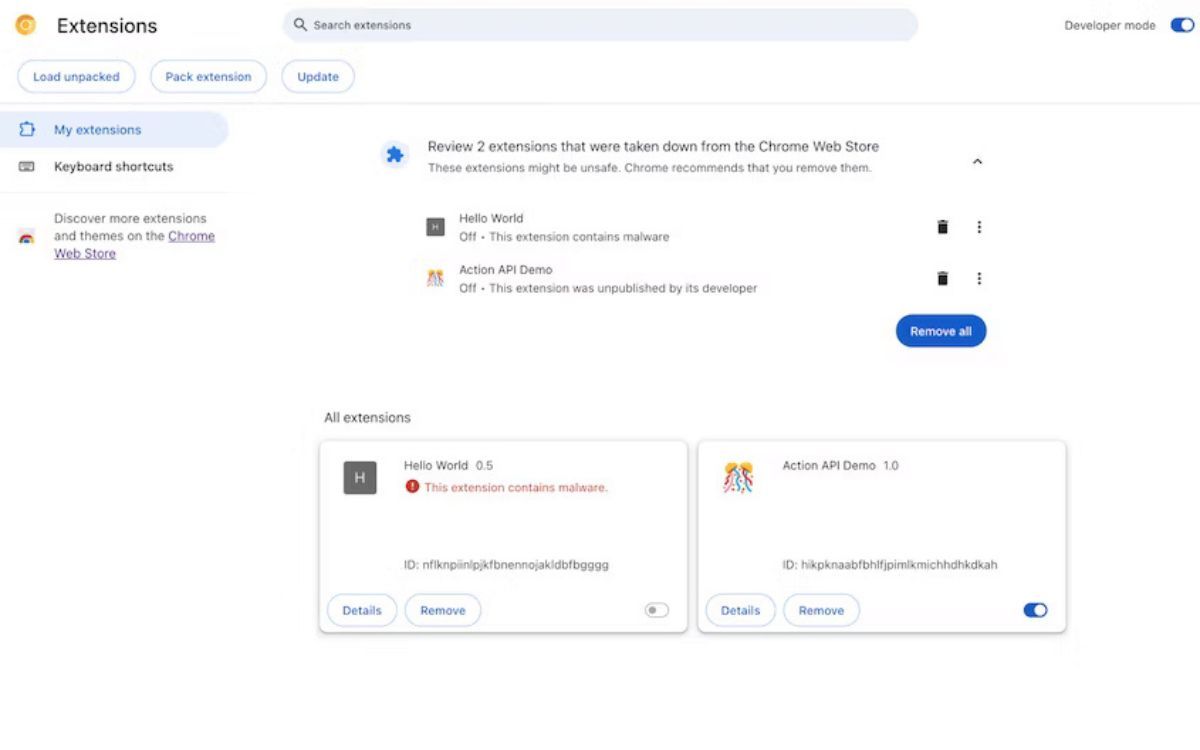Open the Chrome Web Store link
Viewport: 1200px width, 750px height.
click(x=190, y=237)
